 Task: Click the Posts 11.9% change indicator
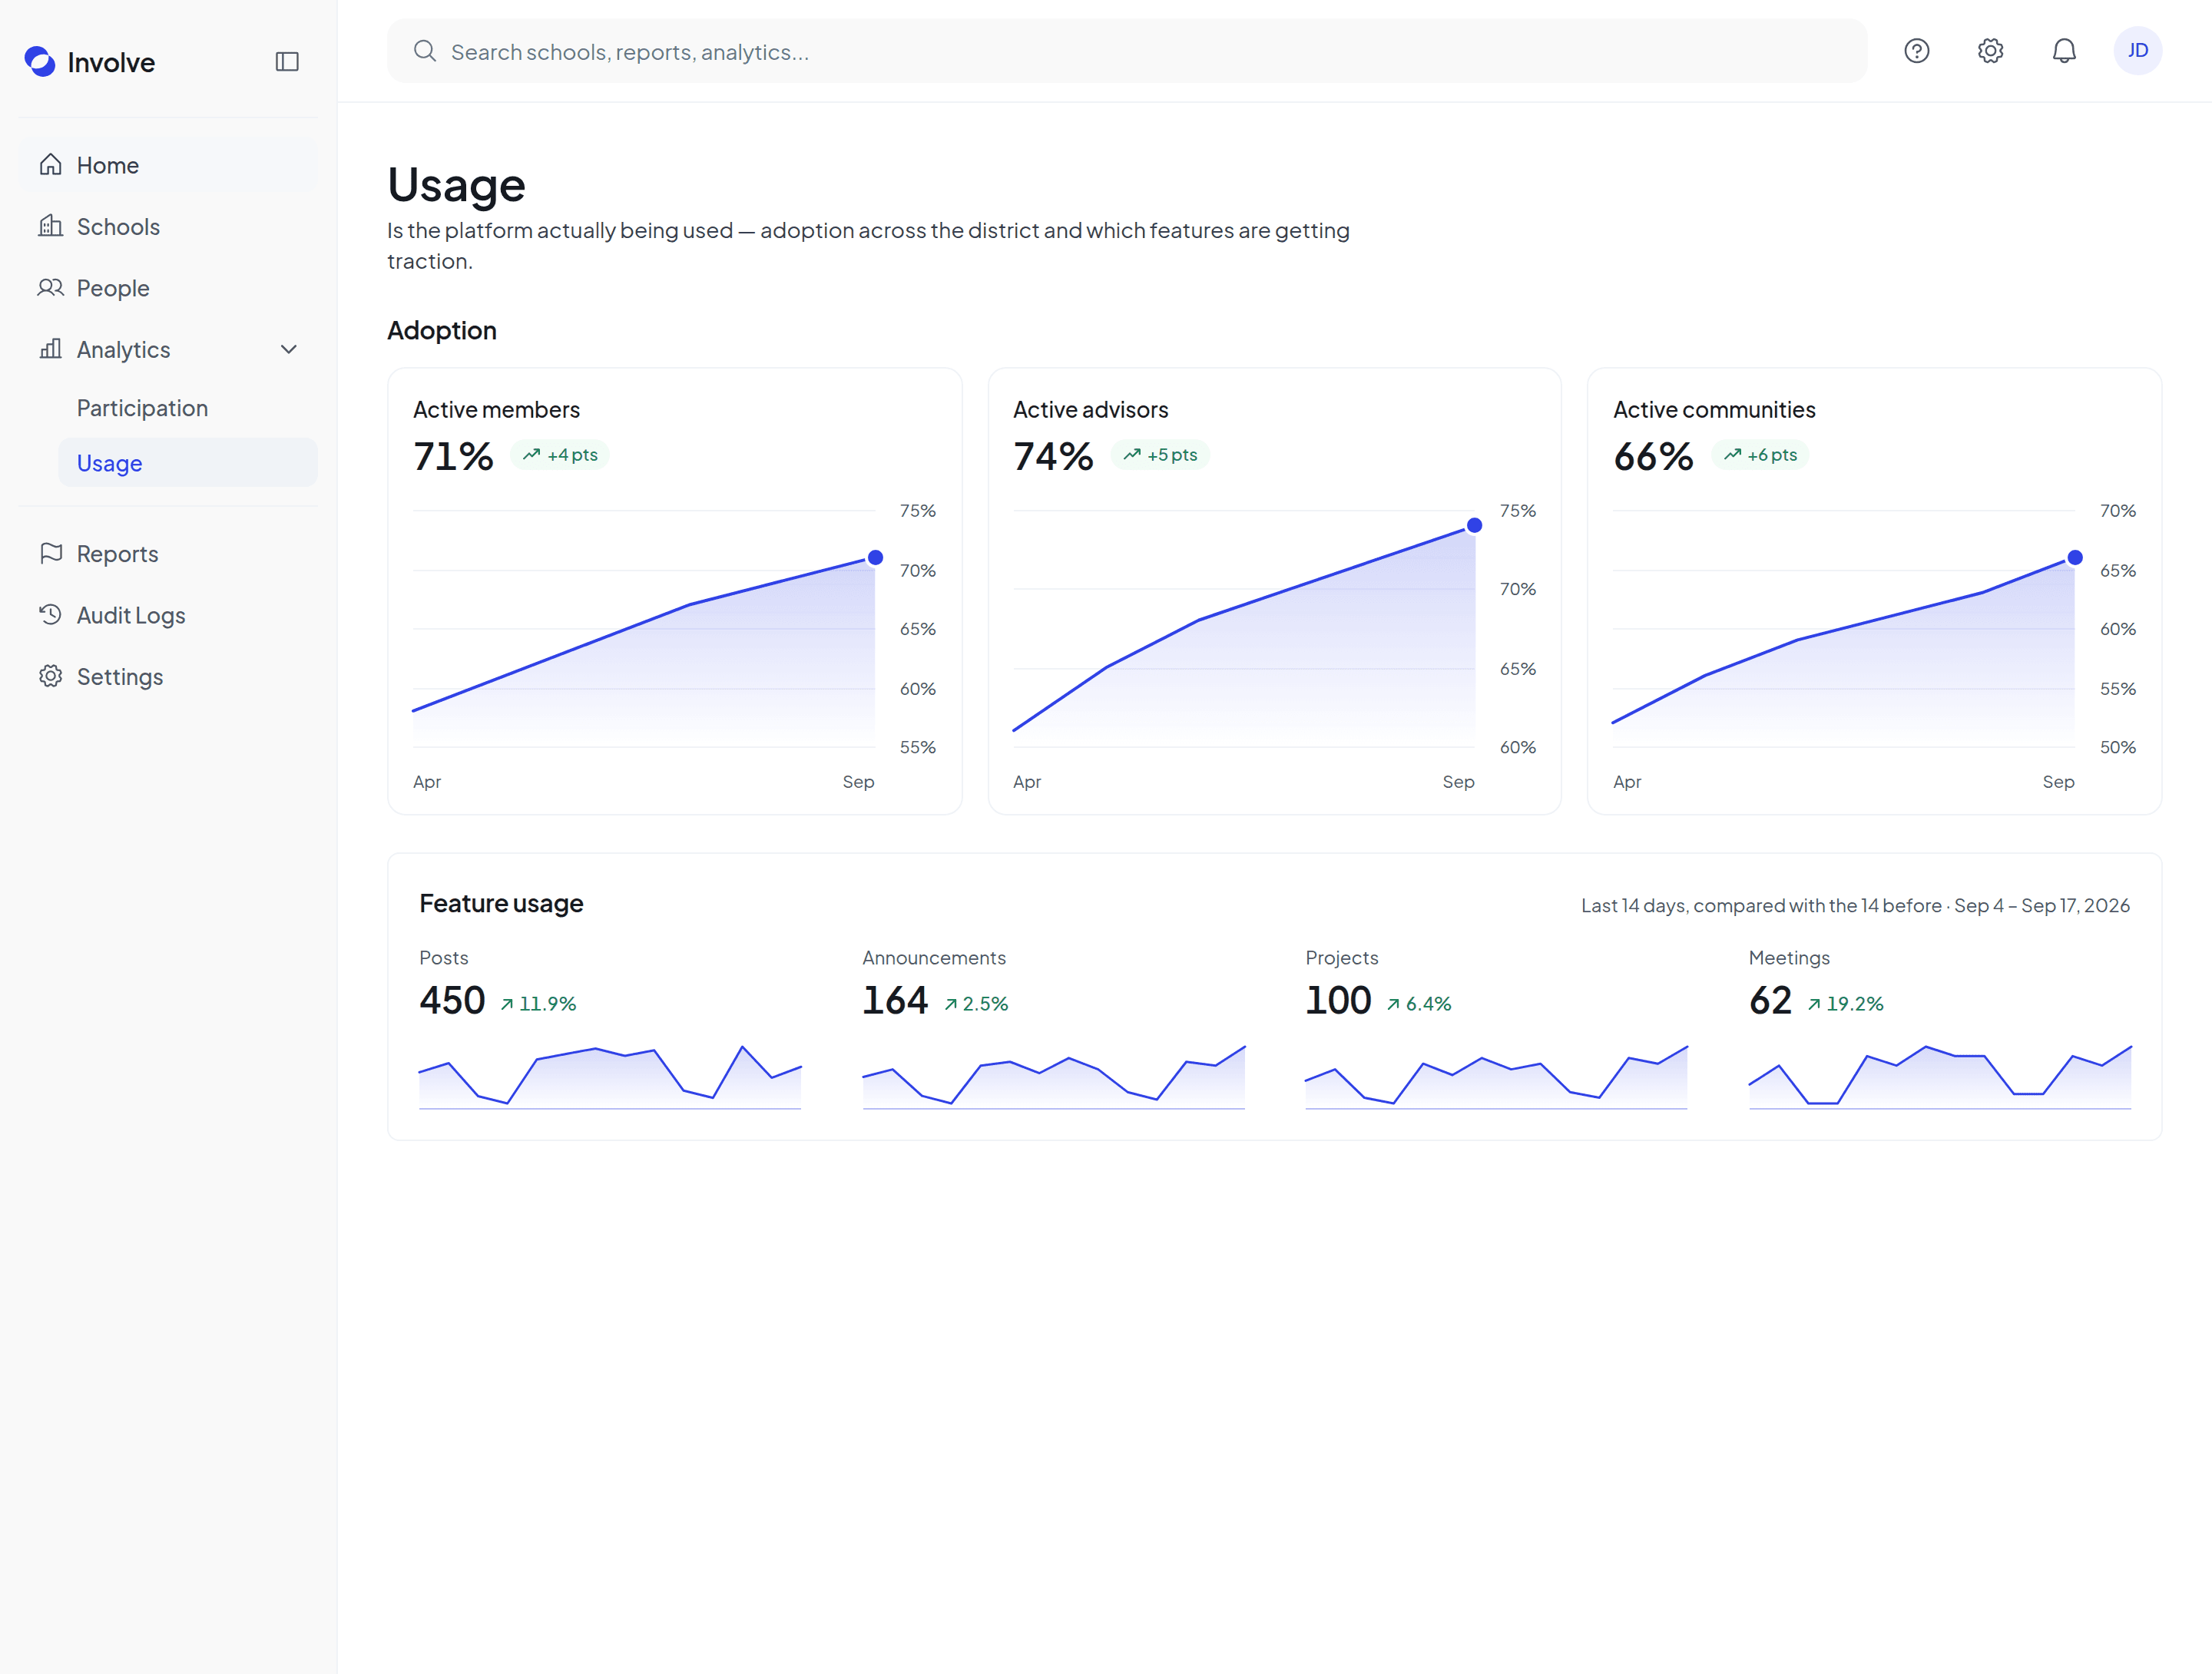click(x=538, y=1004)
